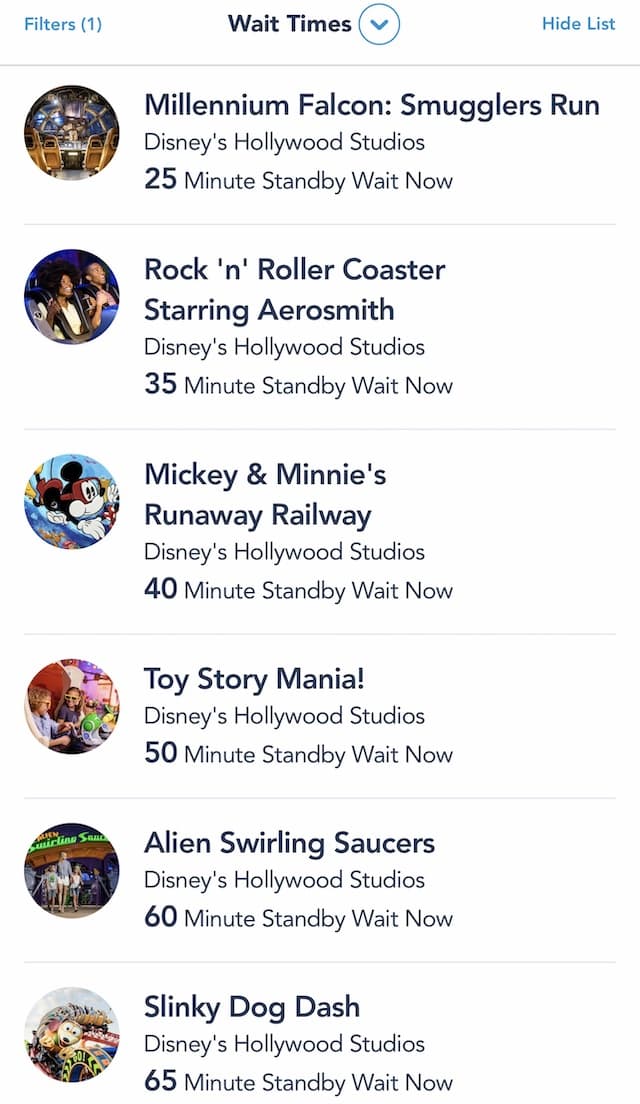The image size is (640, 1104).
Task: Open the Toy Story Mania! round image
Action: coord(72,706)
